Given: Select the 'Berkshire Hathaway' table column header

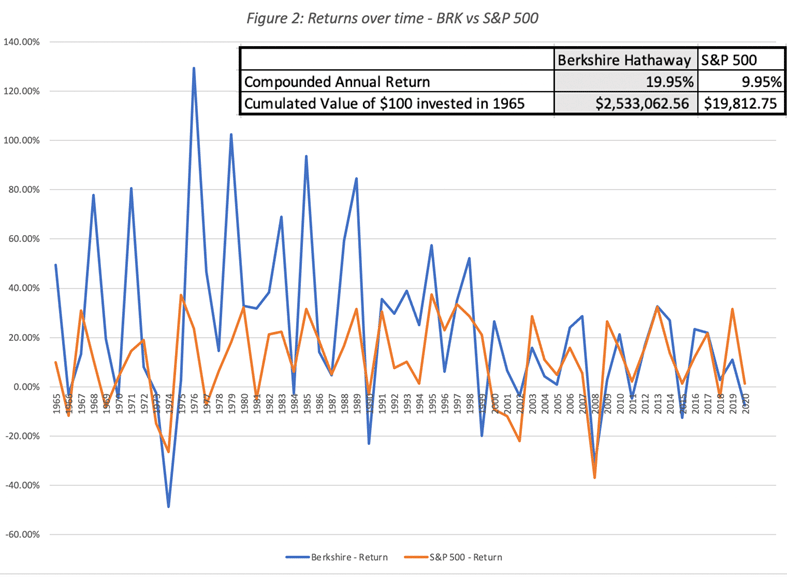Looking at the screenshot, I should pyautogui.click(x=622, y=59).
